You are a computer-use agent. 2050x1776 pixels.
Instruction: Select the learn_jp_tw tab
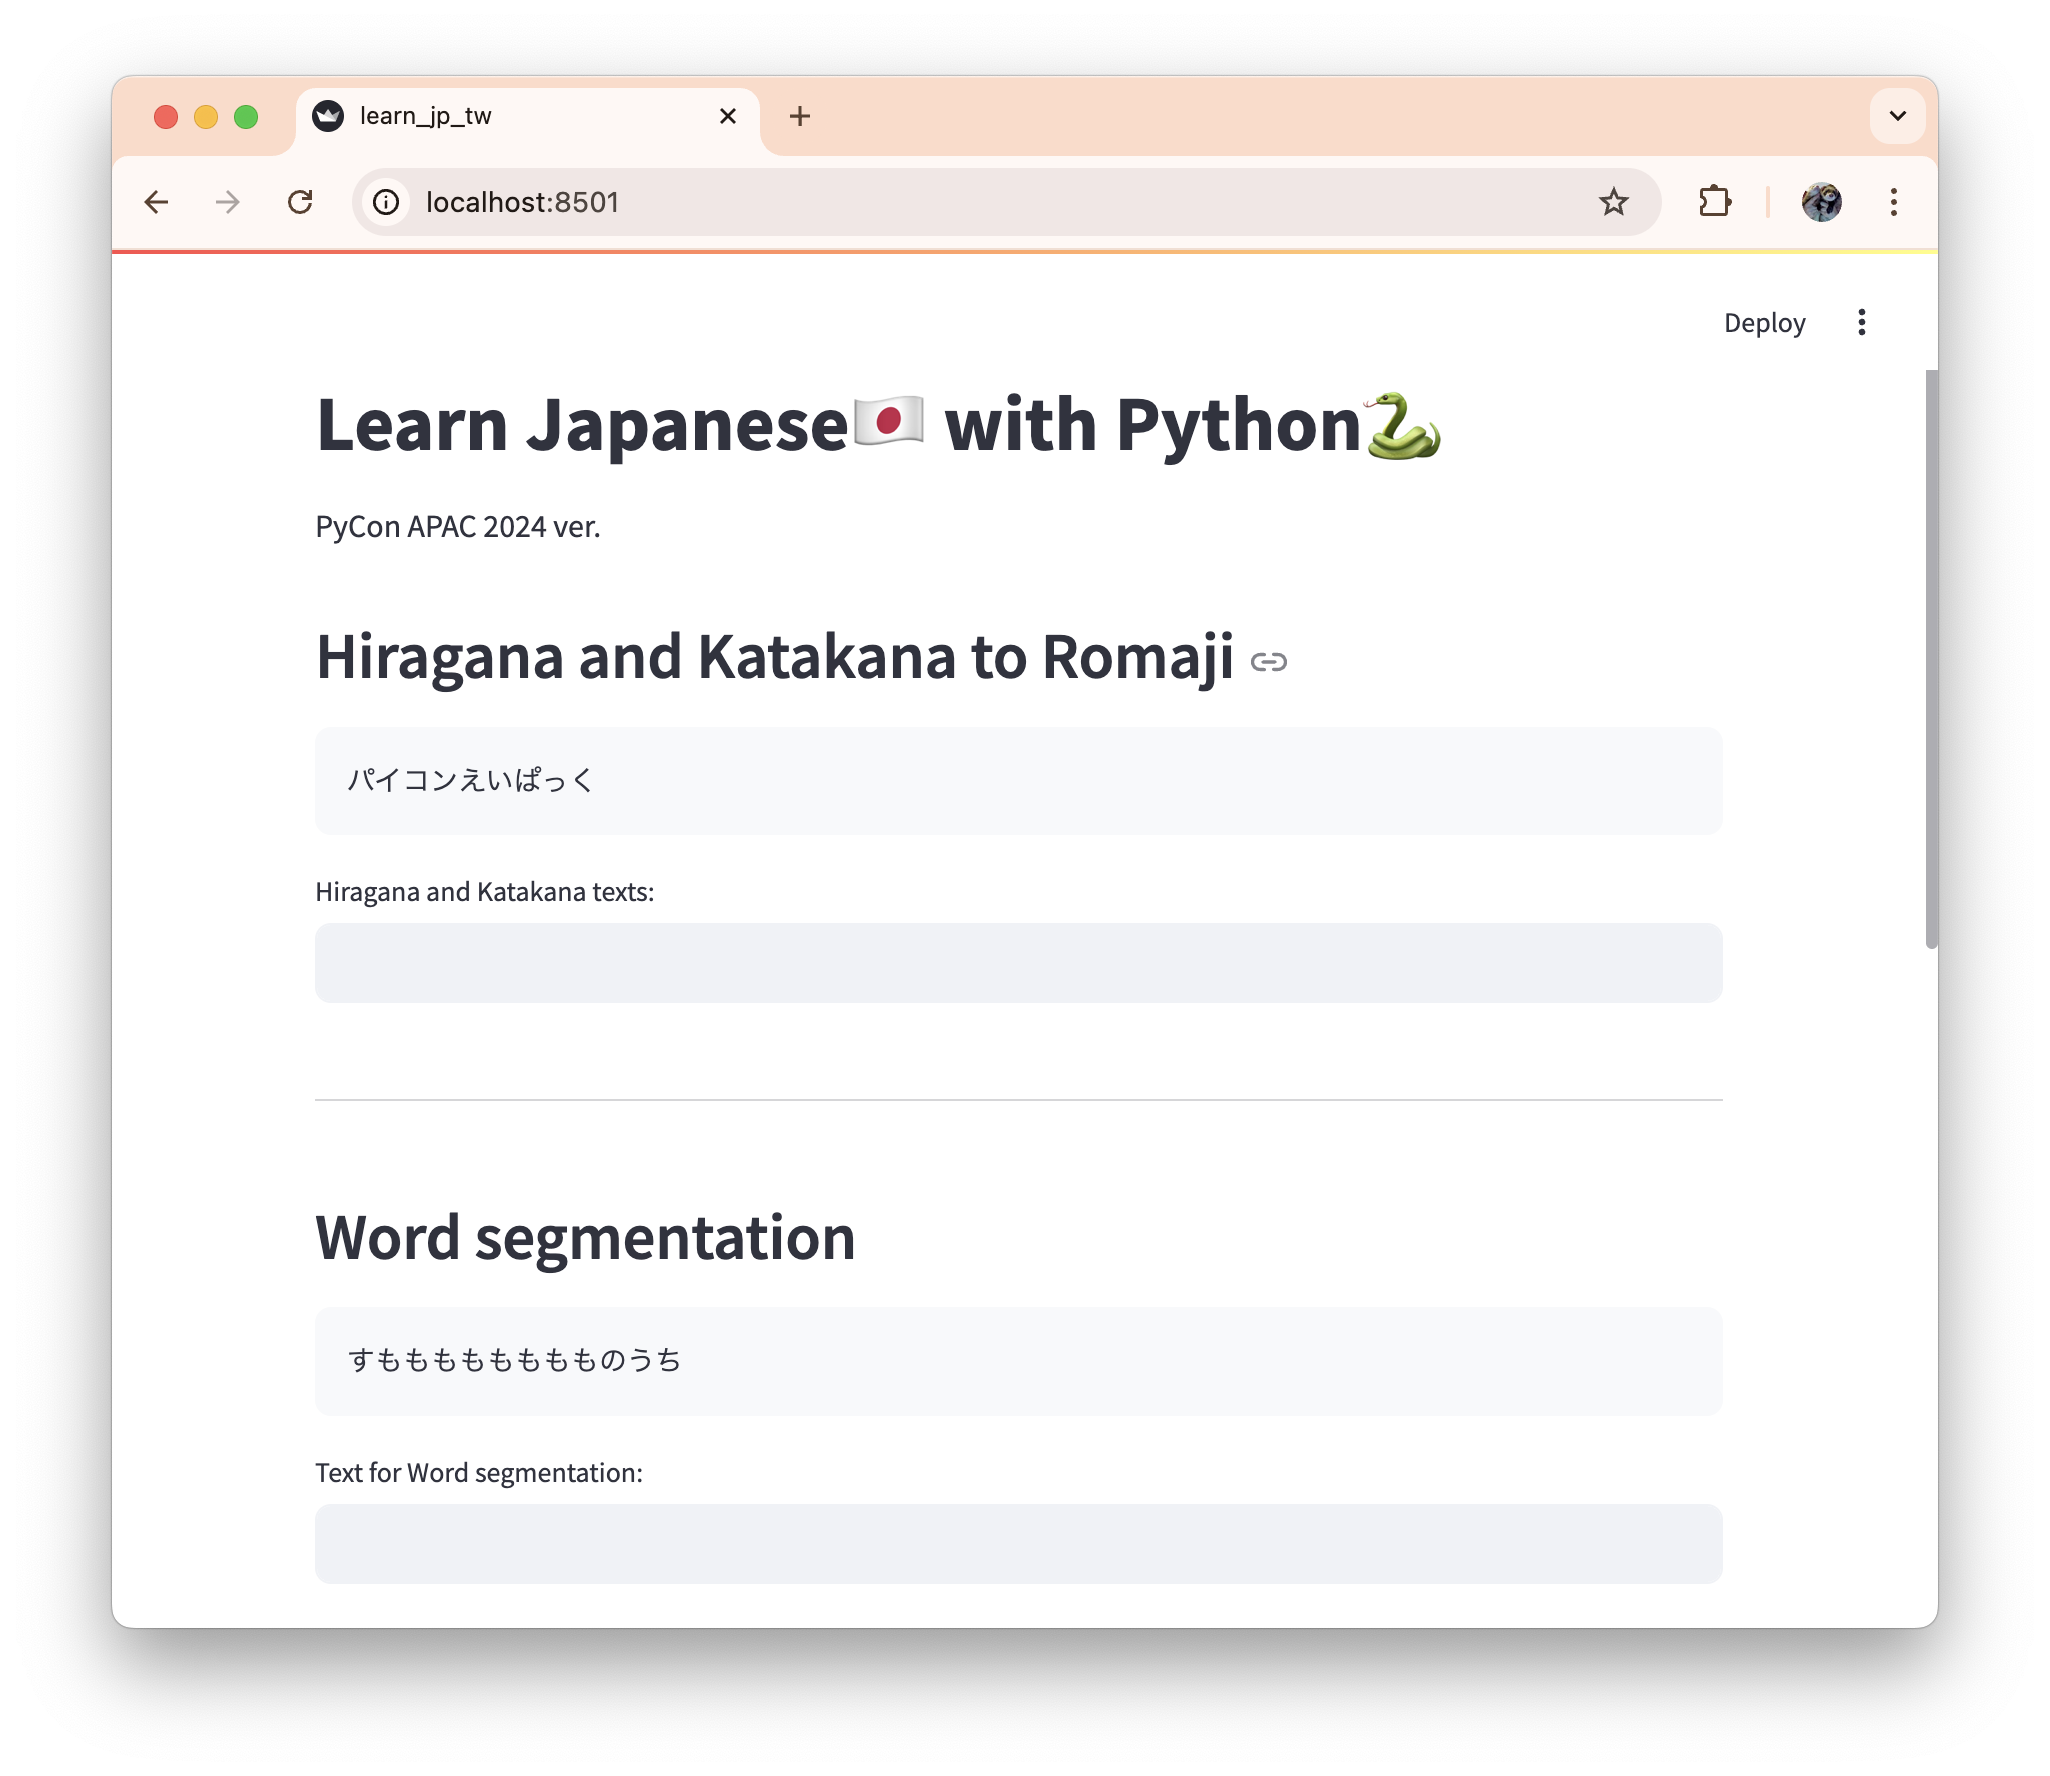pyautogui.click(x=500, y=116)
